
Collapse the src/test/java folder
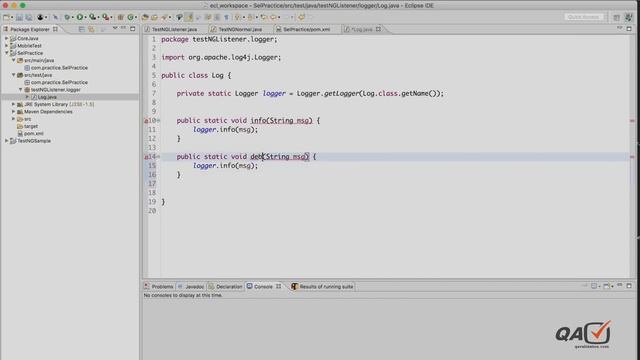(13, 75)
